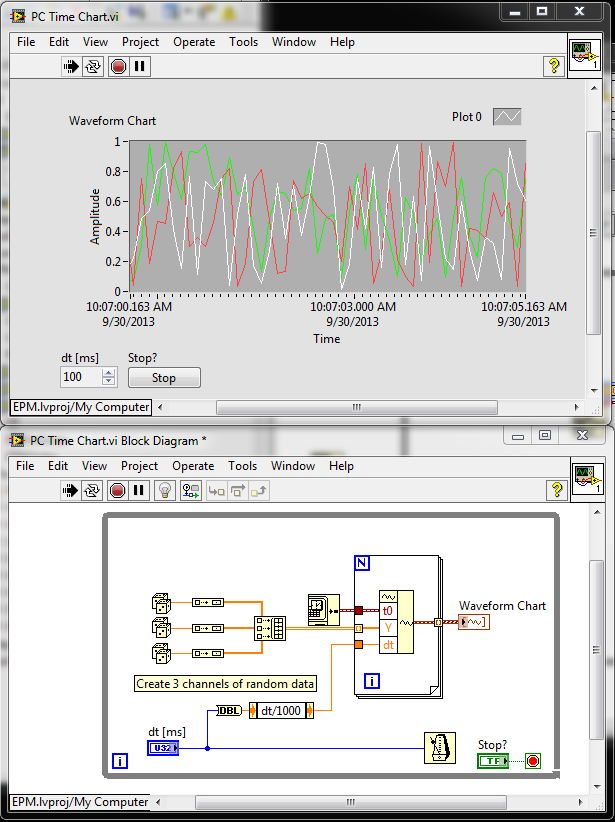Screen dimensions: 615x822
Task: Click the For Loop iteration terminal i
Action: (x=372, y=681)
